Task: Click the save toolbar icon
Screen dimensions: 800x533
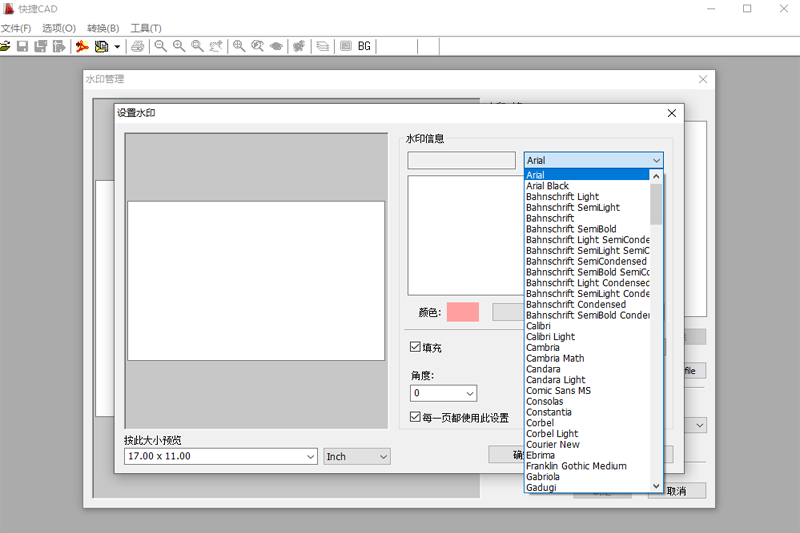Action: 22,46
